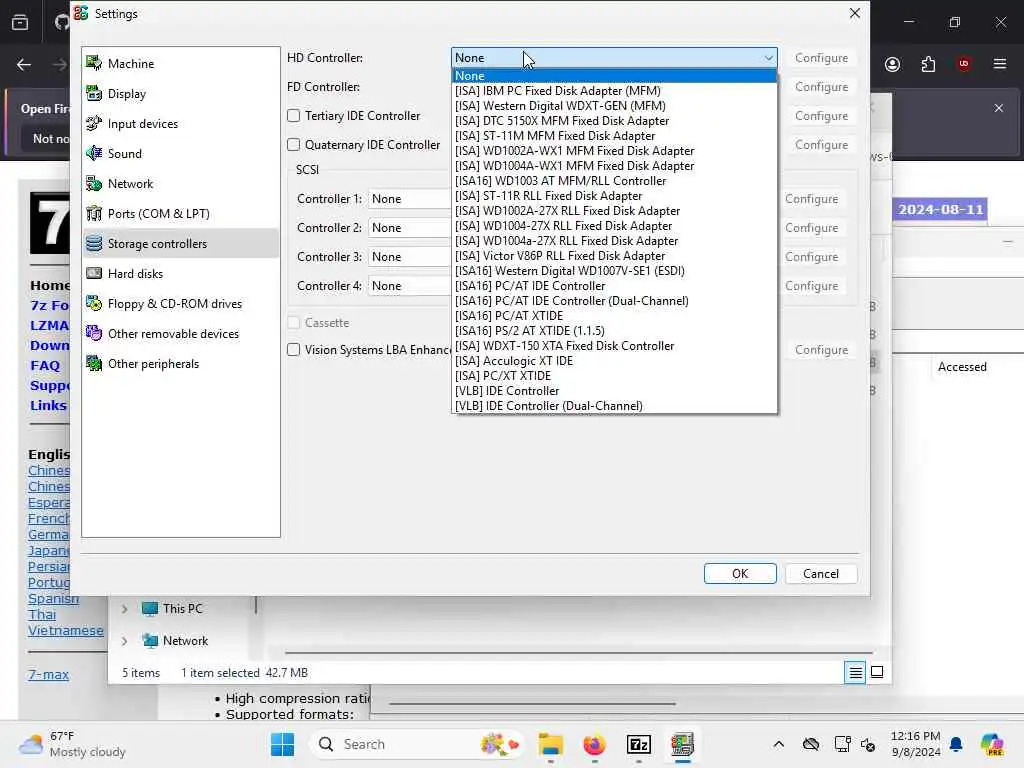Open the notifications bell in taskbar

click(x=956, y=744)
